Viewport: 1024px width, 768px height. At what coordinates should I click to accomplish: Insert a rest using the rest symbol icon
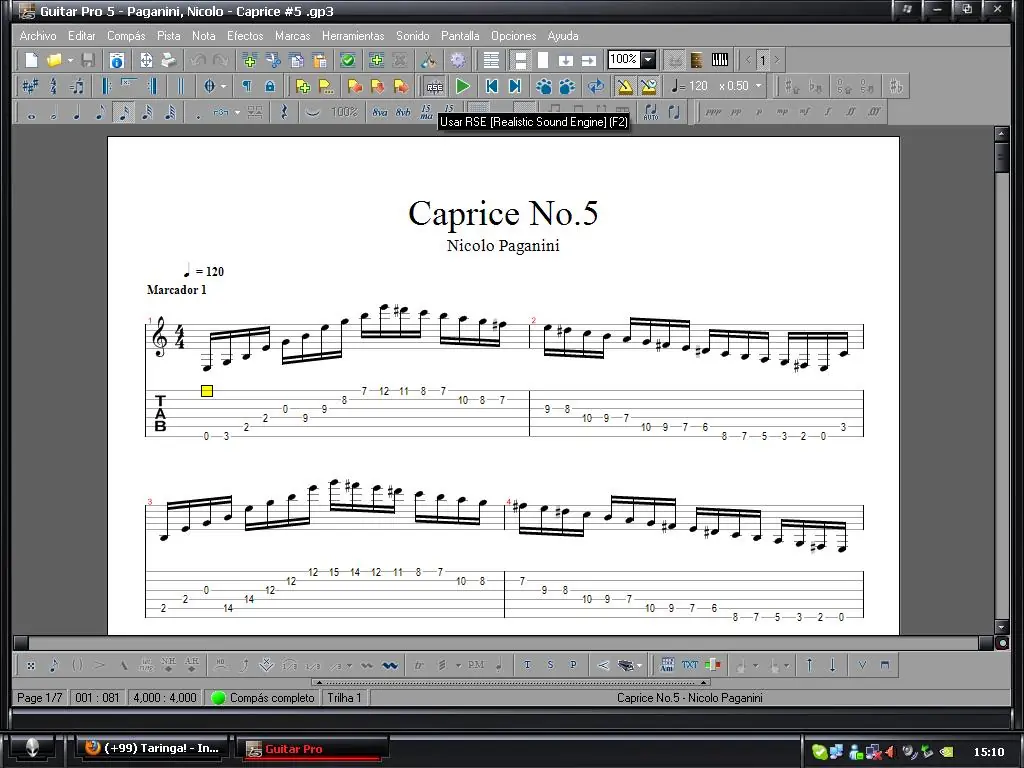coord(284,112)
